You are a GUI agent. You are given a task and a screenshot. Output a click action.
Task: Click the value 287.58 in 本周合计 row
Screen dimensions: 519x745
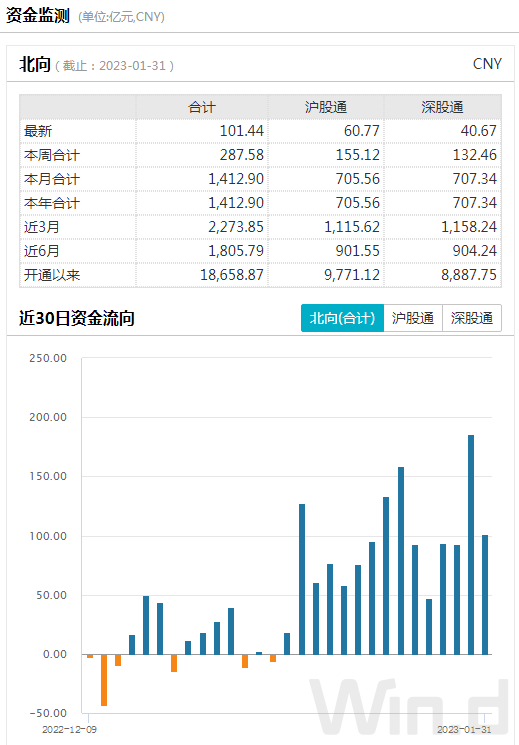(x=241, y=155)
